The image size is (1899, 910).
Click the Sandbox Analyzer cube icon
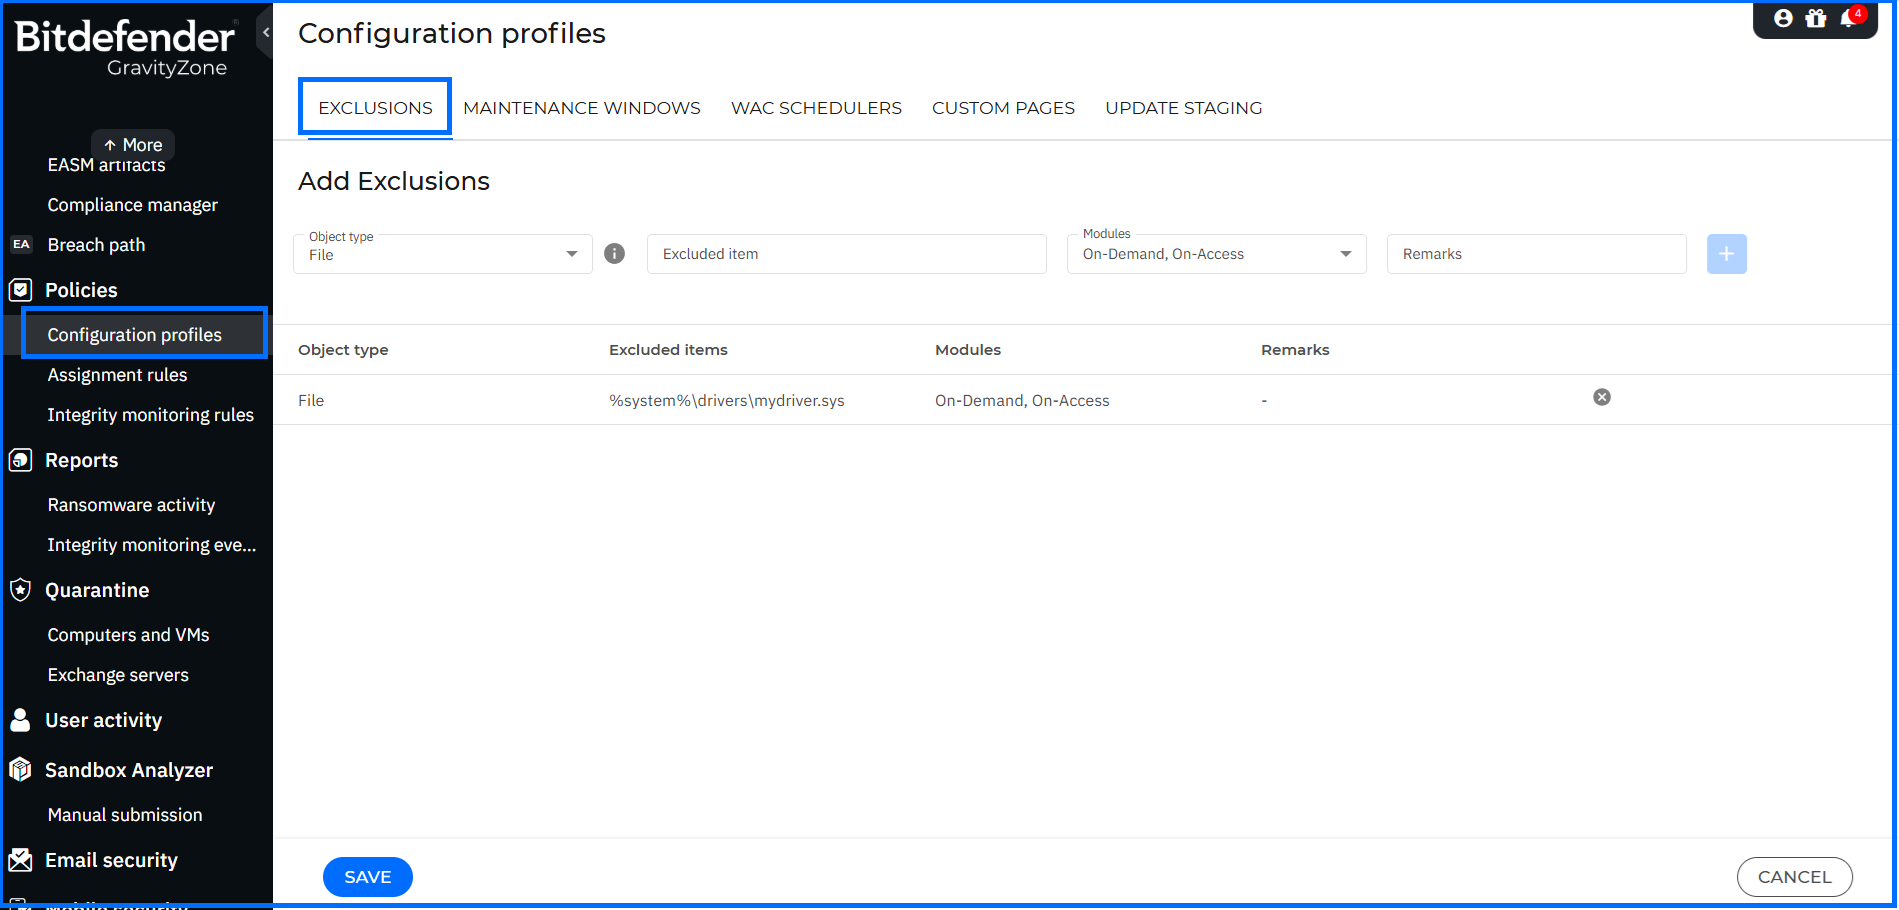(20, 770)
